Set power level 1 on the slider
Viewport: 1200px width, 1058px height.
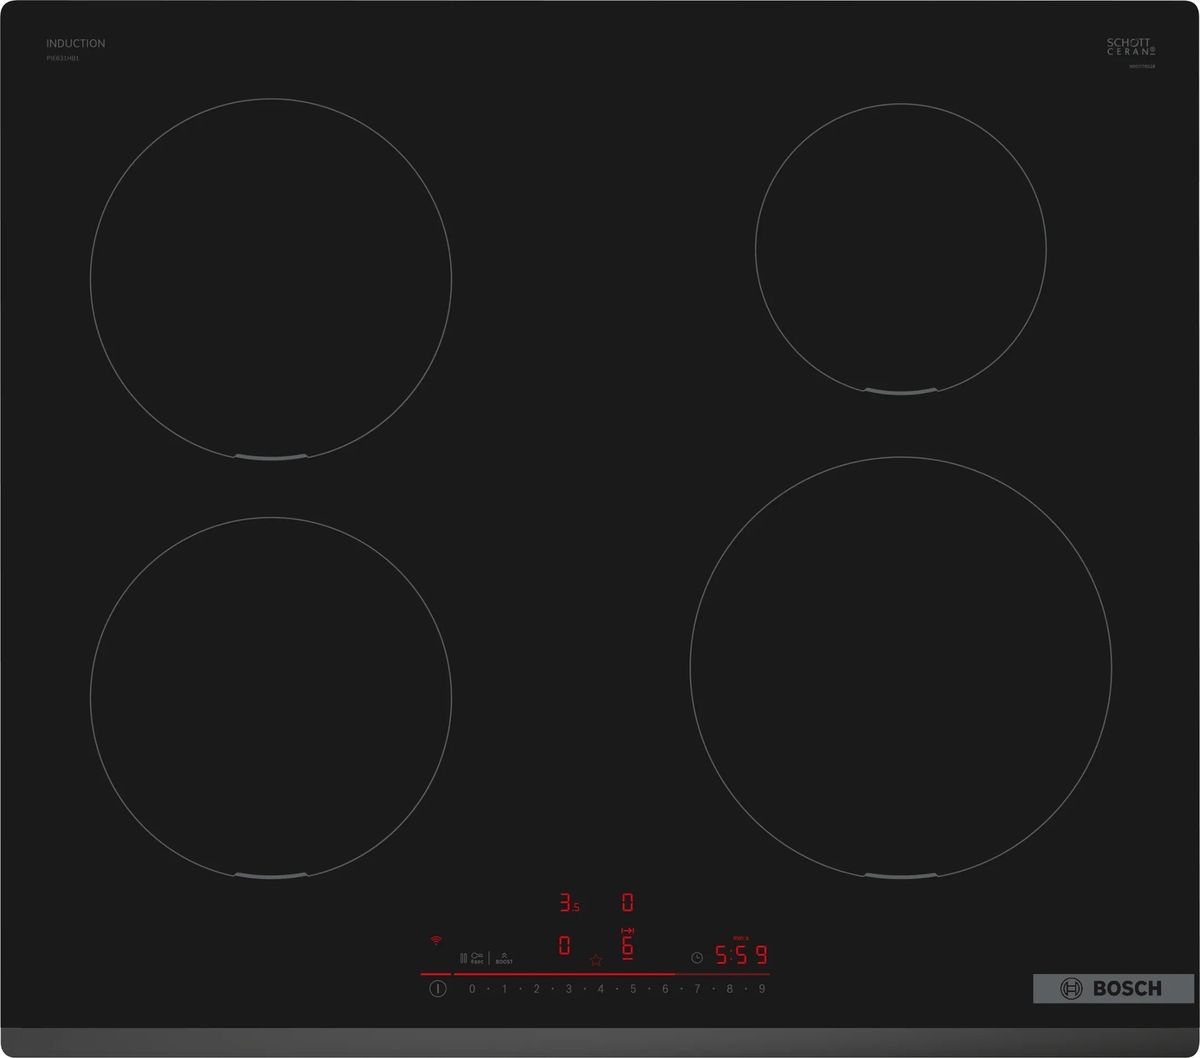[x=504, y=989]
